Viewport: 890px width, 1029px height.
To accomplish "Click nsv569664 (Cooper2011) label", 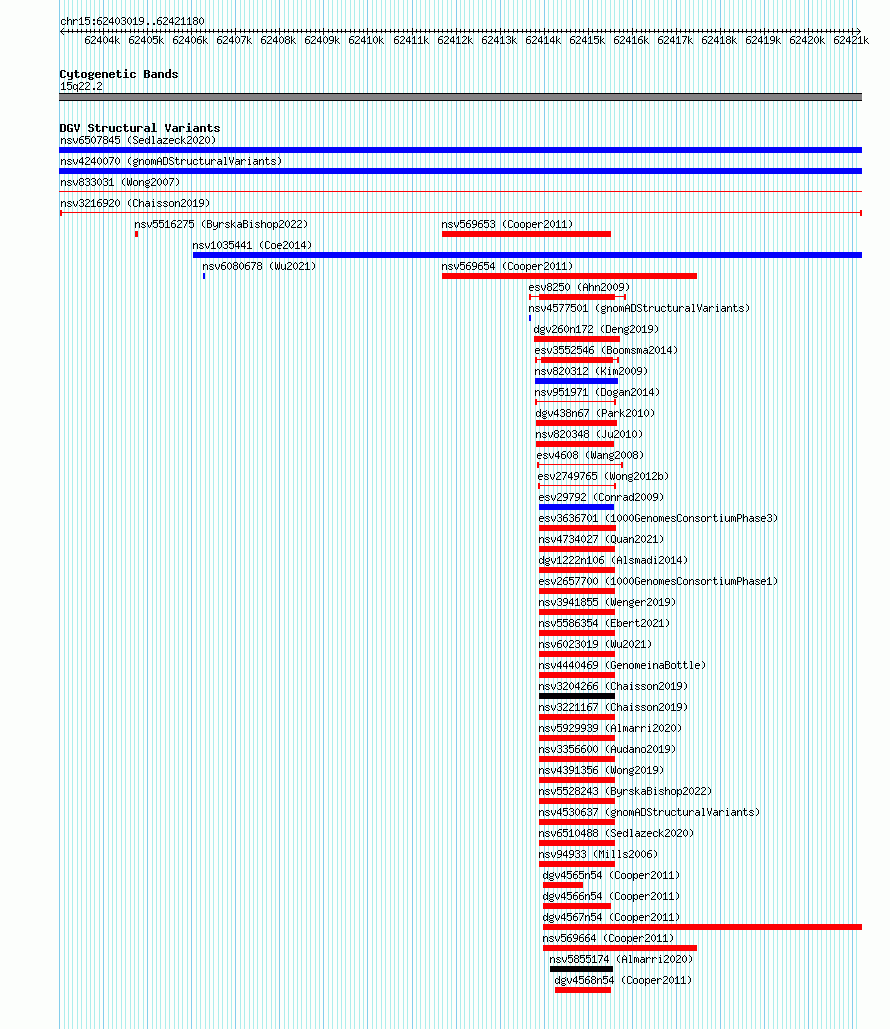I will tap(608, 938).
